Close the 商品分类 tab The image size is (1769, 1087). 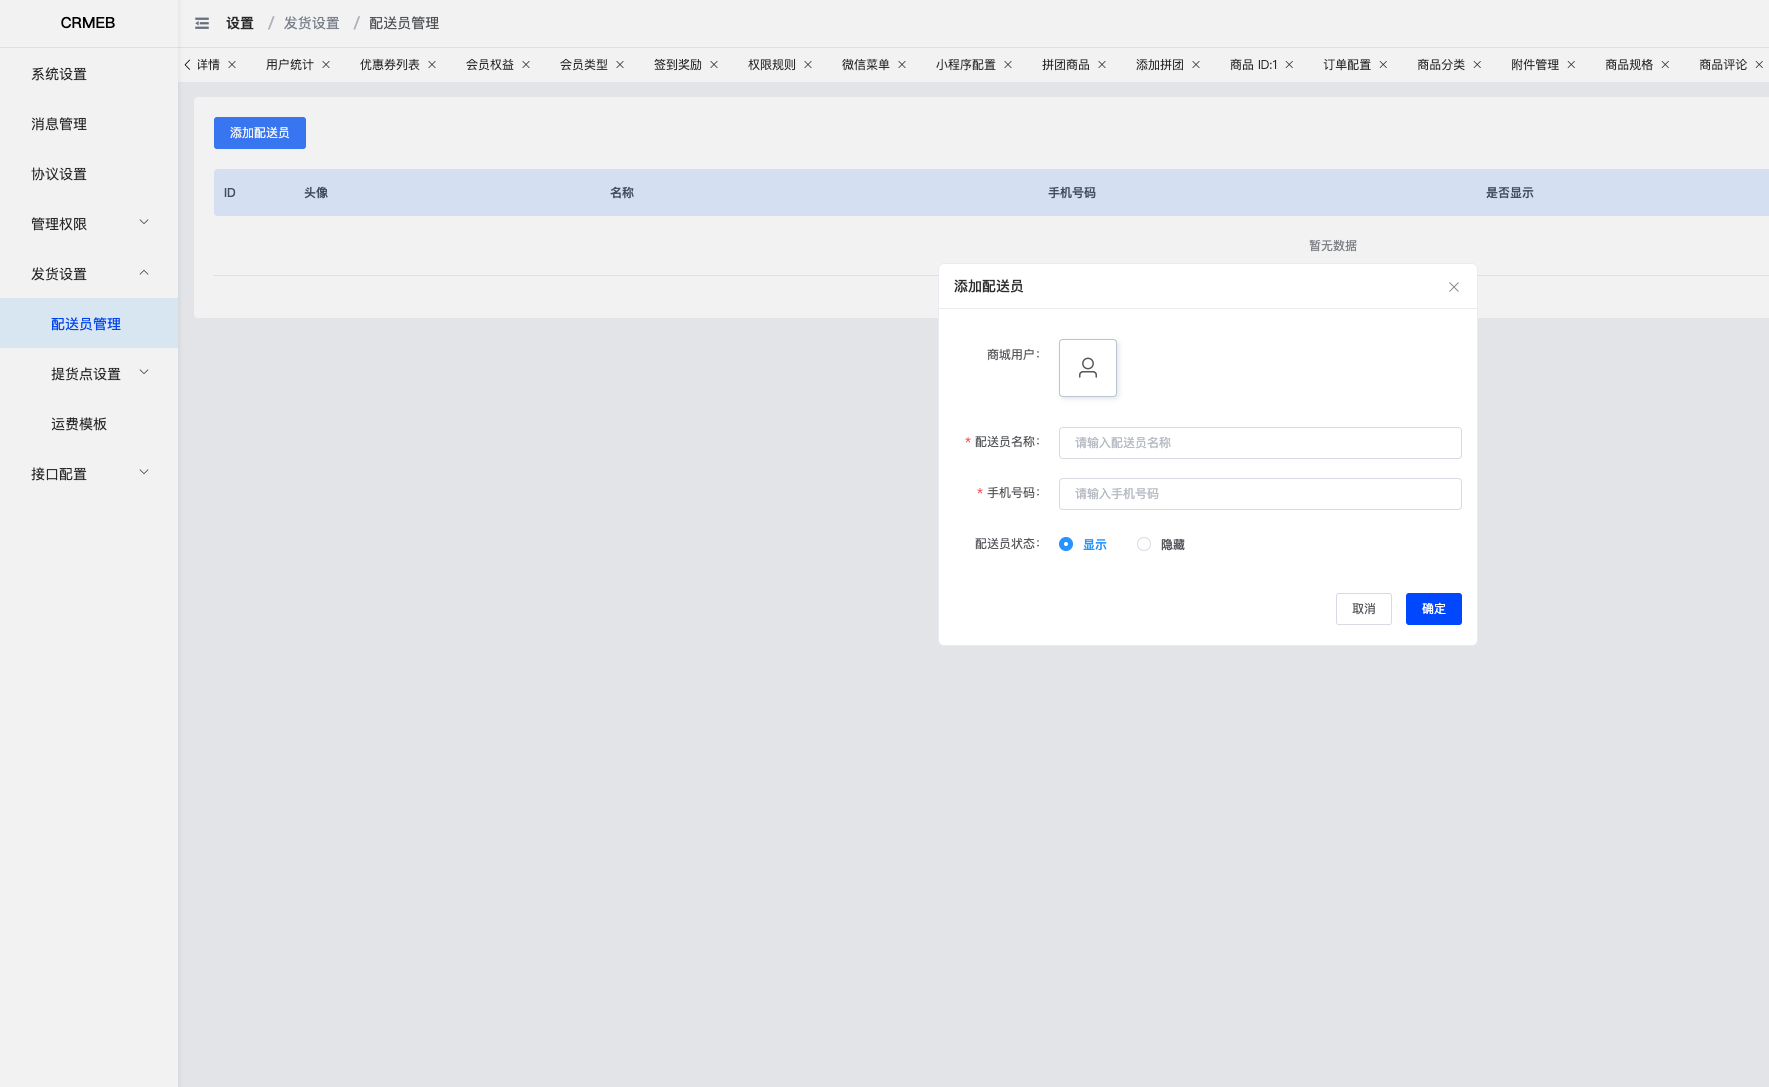pos(1477,64)
